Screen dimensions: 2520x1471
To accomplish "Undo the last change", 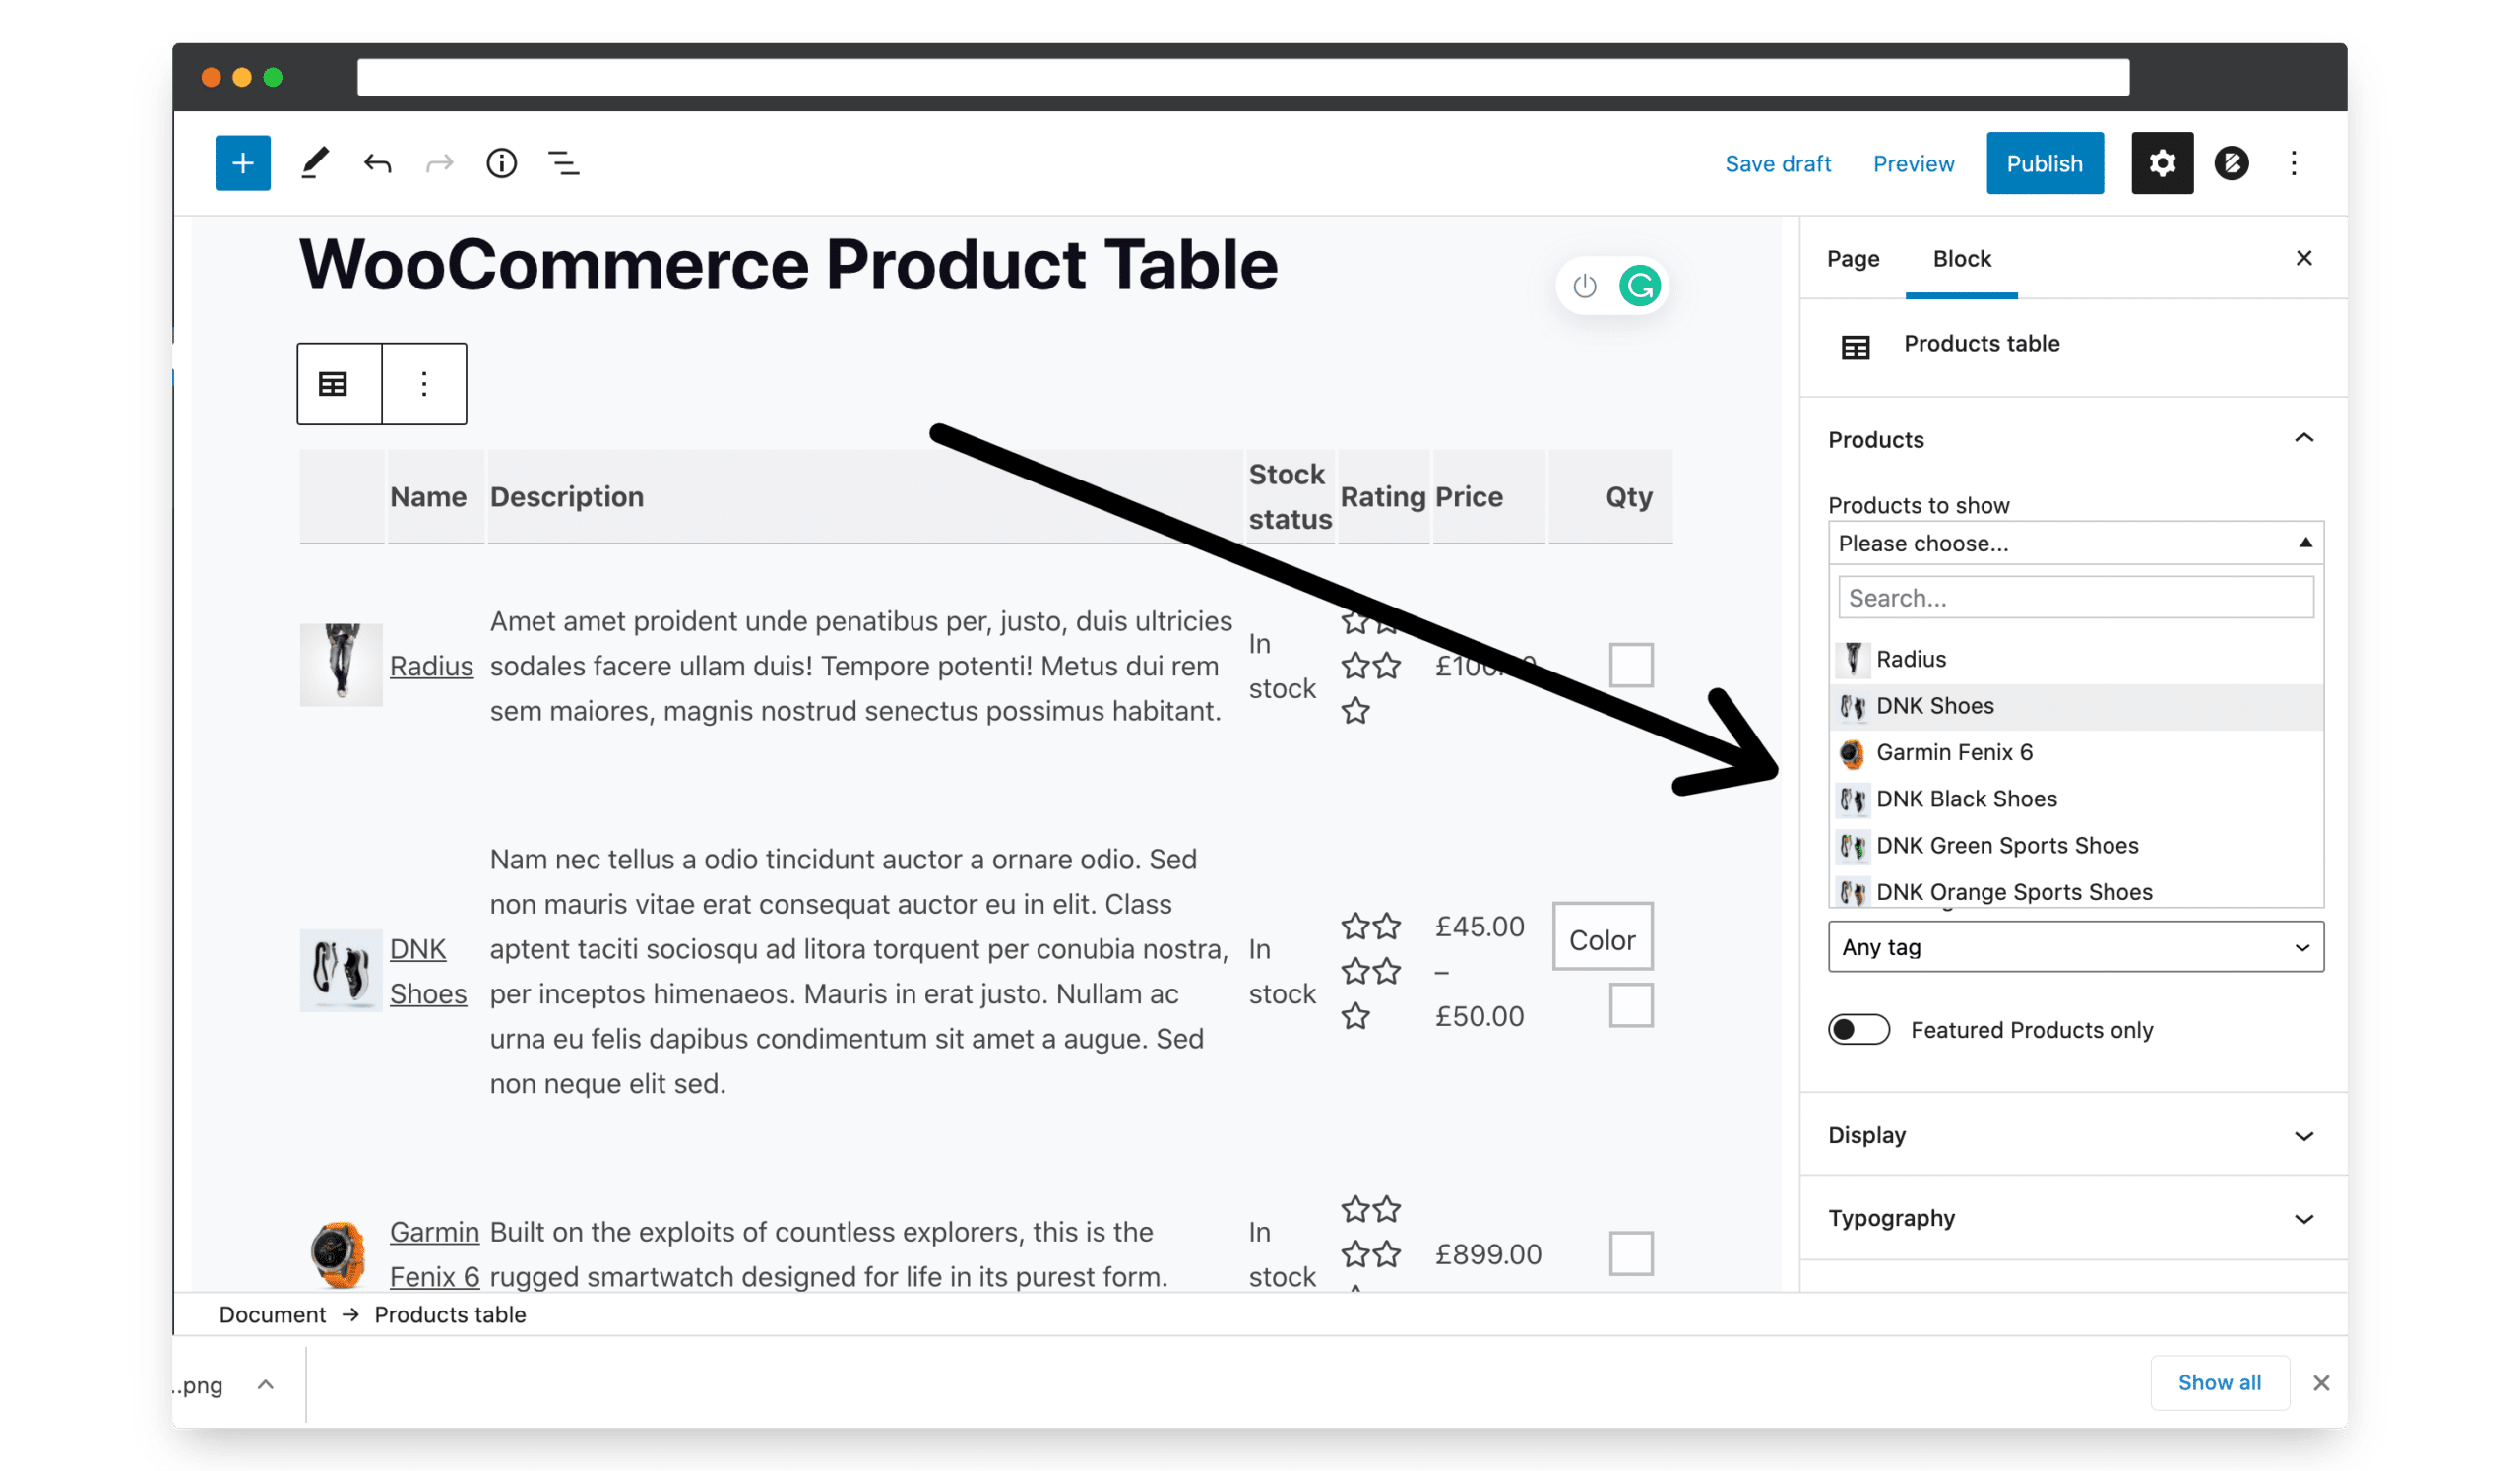I will coord(377,163).
